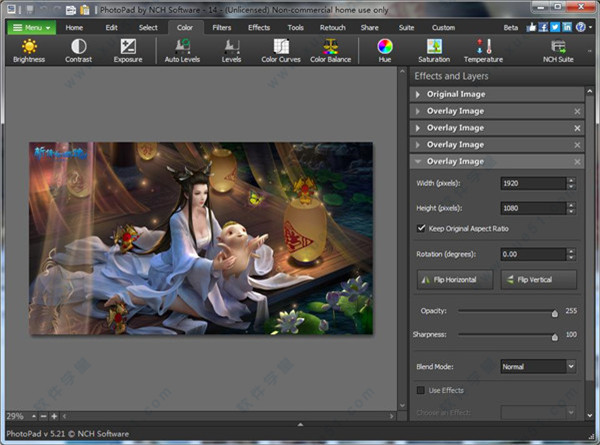Click the Sharpness slider handle

[555, 337]
